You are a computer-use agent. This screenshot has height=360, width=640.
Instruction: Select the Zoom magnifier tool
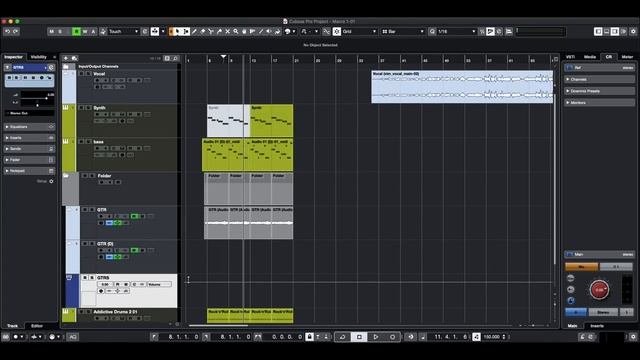click(236, 31)
